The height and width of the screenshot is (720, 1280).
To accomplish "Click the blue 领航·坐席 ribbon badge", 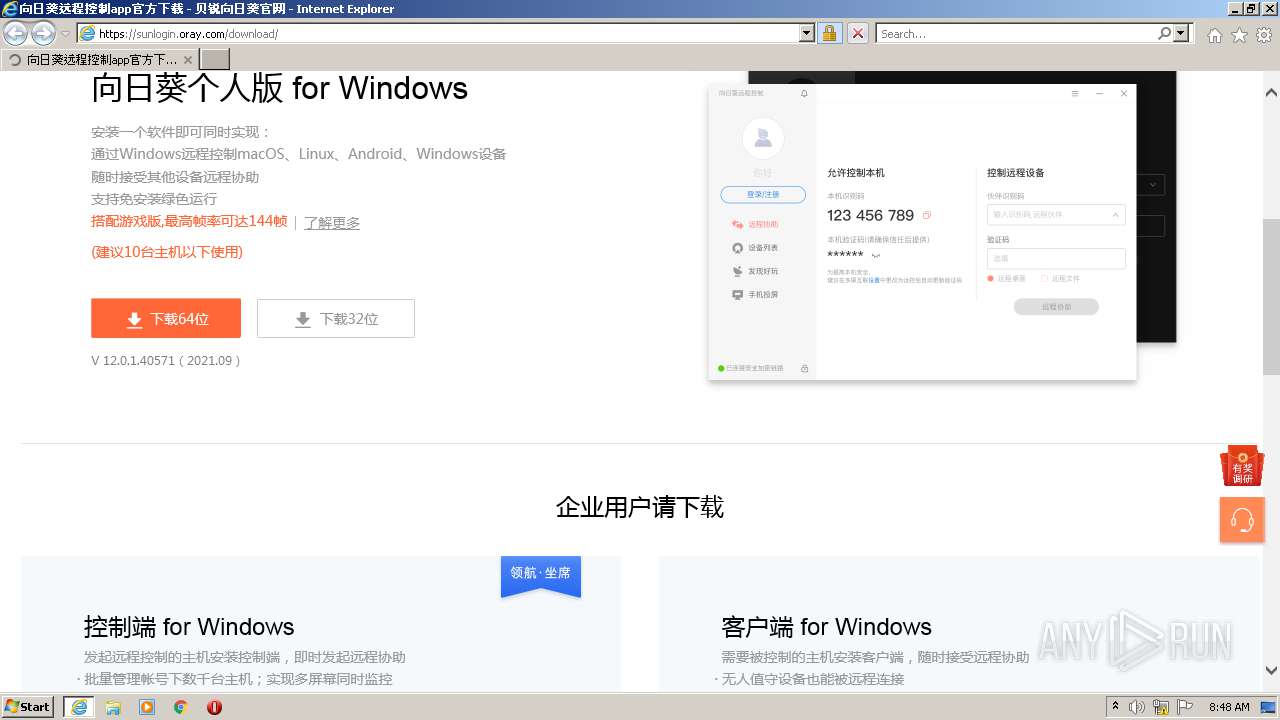I will pyautogui.click(x=541, y=575).
